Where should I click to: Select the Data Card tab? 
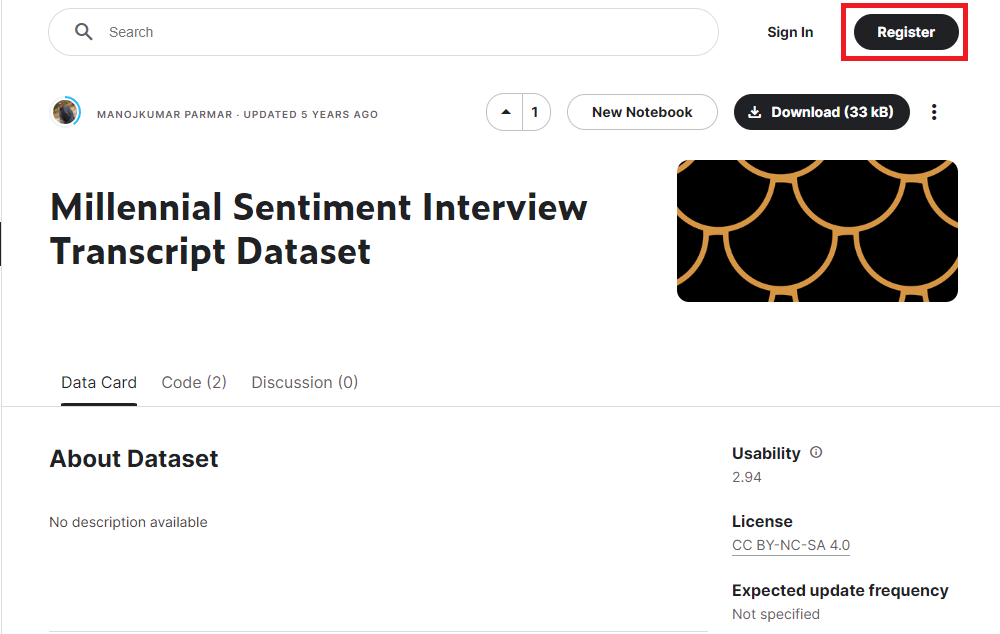click(99, 382)
